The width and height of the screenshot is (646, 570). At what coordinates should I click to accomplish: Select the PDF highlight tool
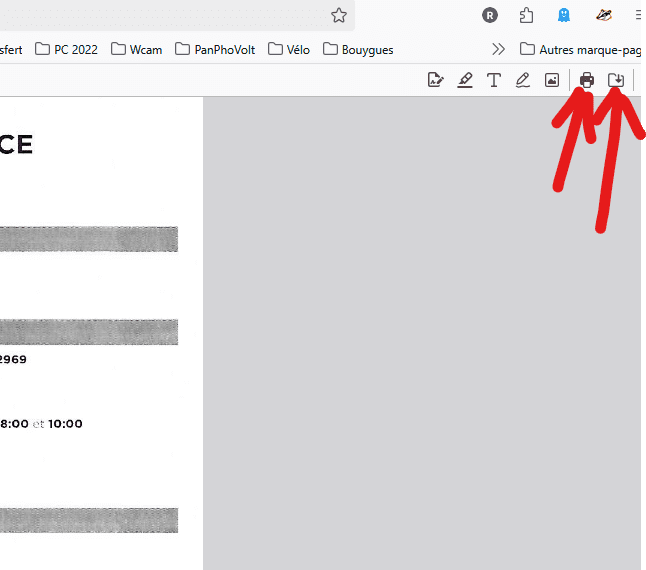tap(465, 80)
